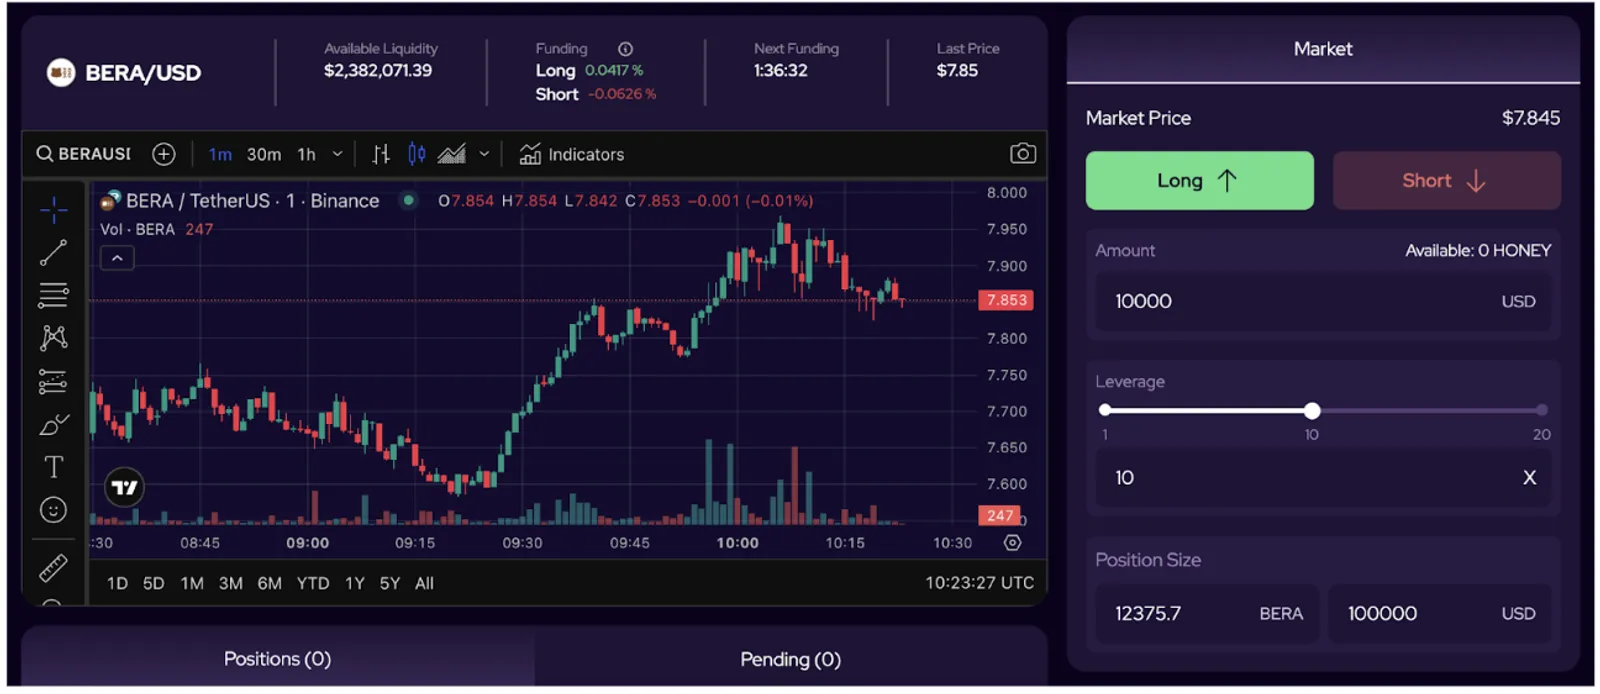The image size is (1600, 694).
Task: Open the Positions (0) tab
Action: point(277,659)
